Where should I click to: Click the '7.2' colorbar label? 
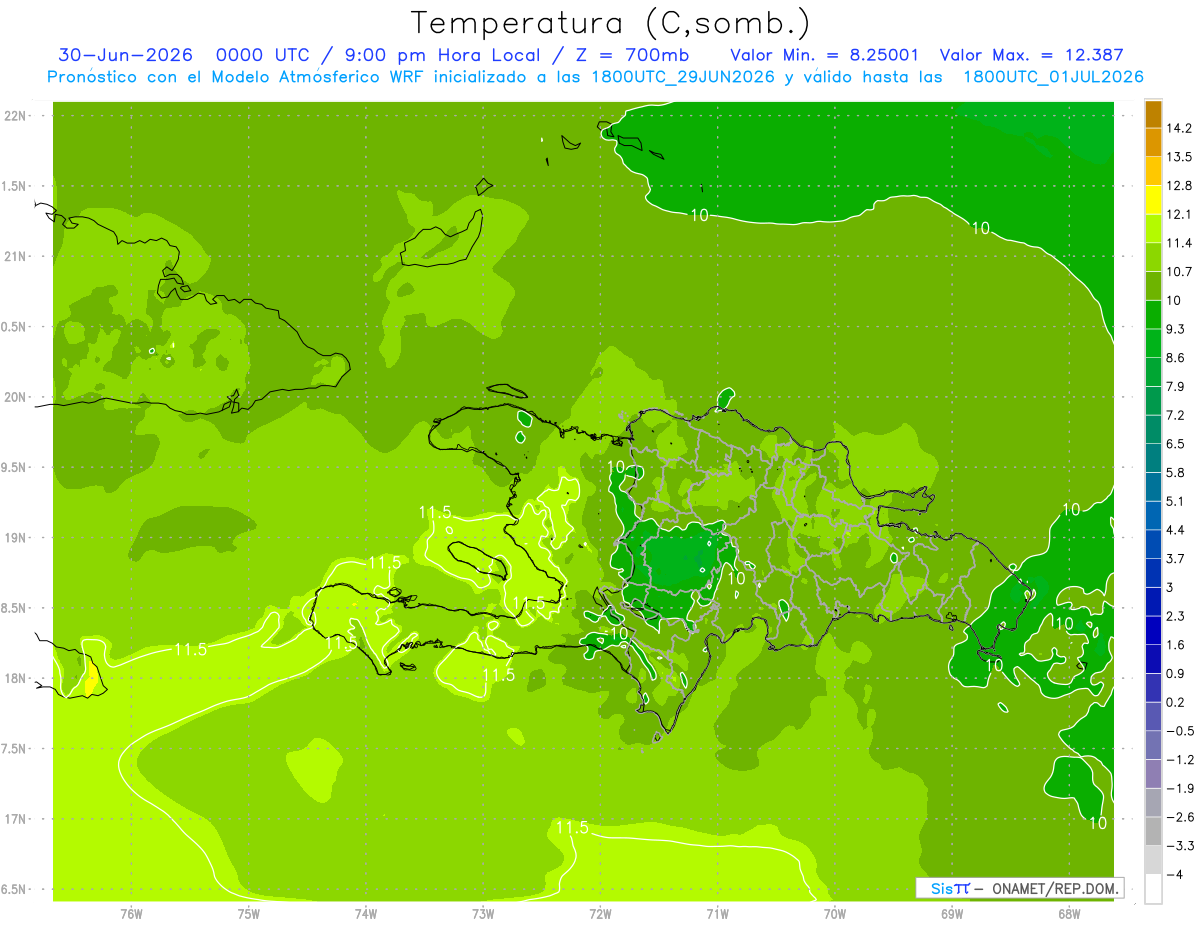coord(1176,415)
